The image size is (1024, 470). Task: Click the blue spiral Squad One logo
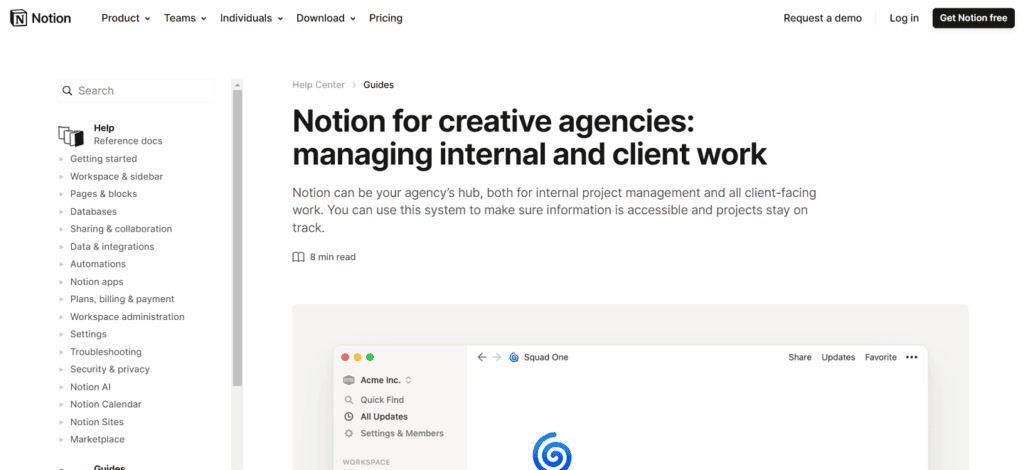[551, 450]
